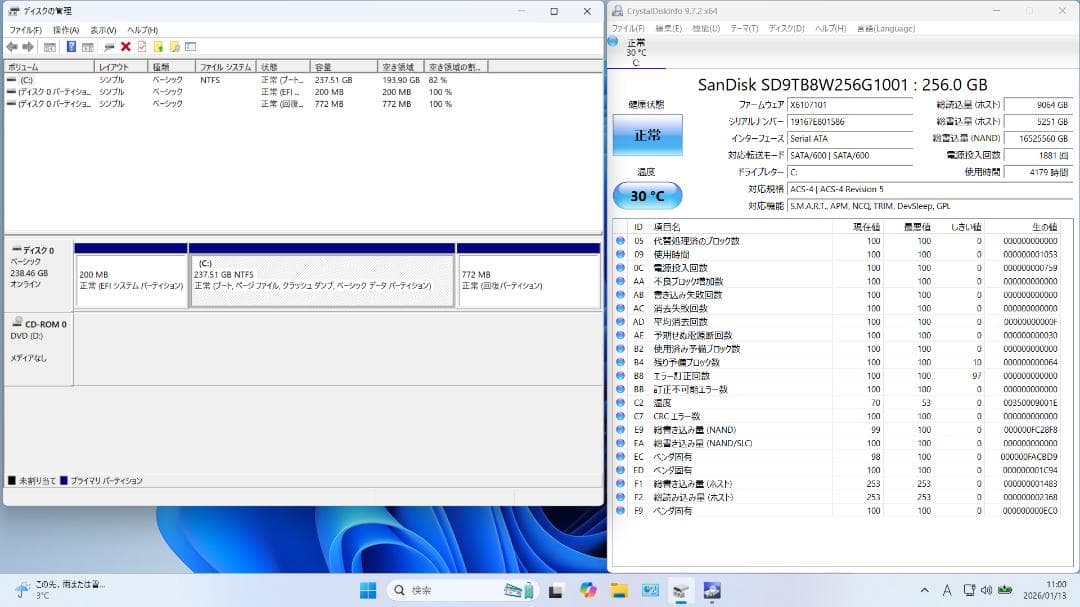Click the forward arrow in Disk Management toolbar
The height and width of the screenshot is (607, 1080).
27,45
